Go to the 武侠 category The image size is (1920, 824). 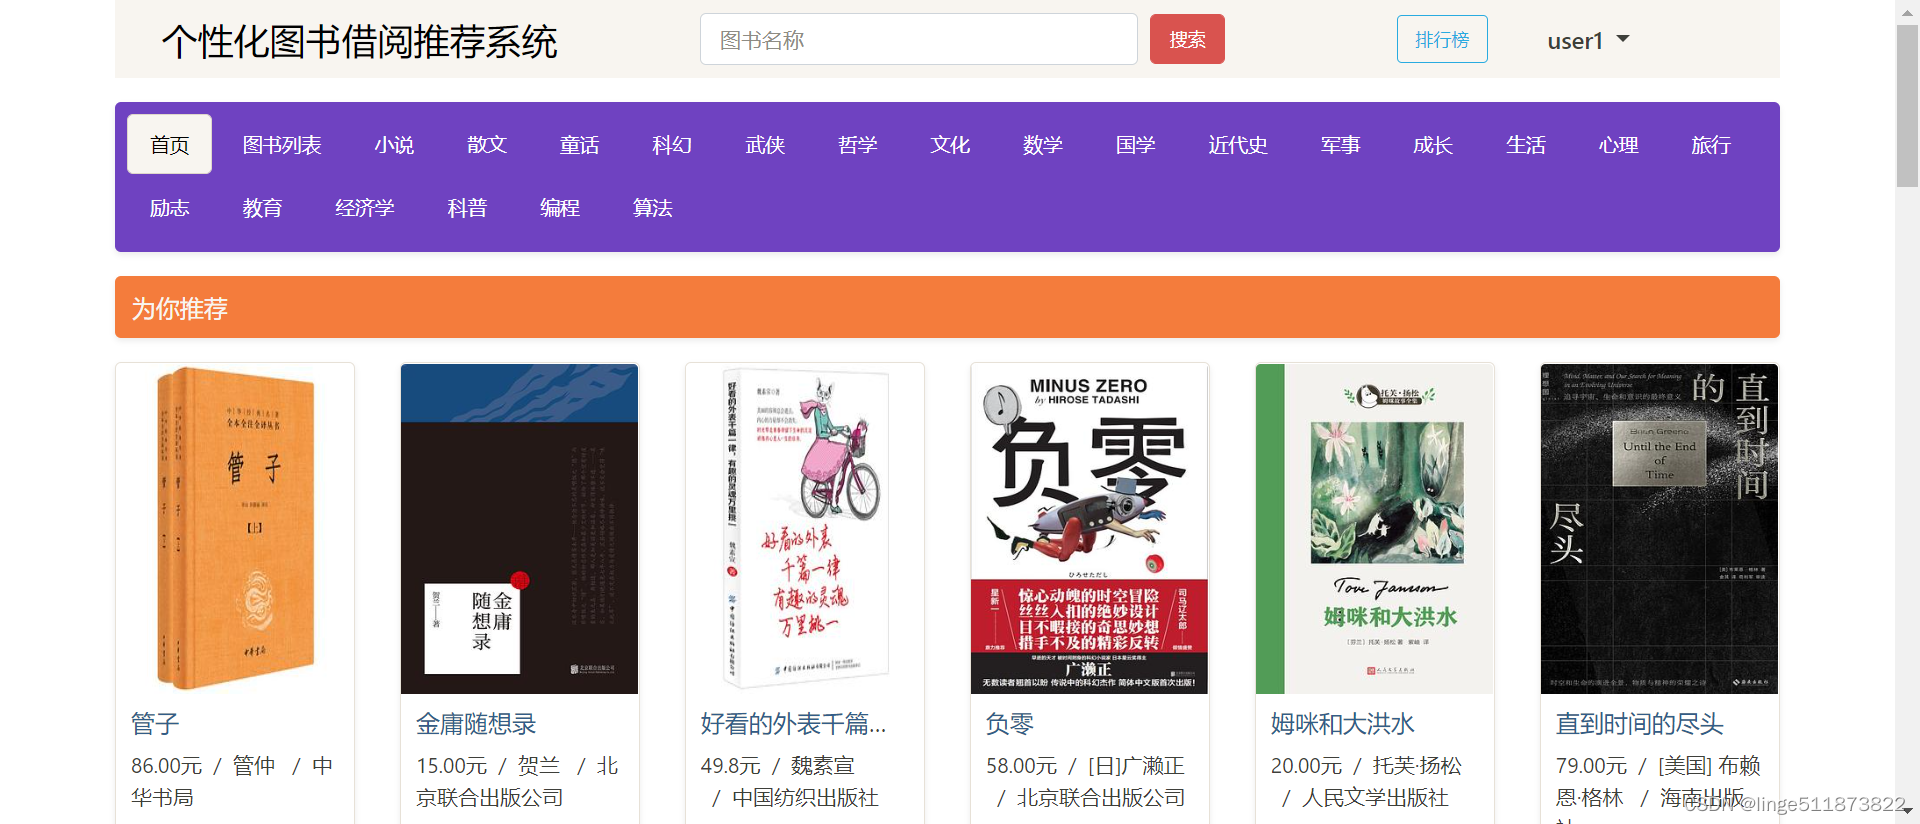[x=765, y=145]
